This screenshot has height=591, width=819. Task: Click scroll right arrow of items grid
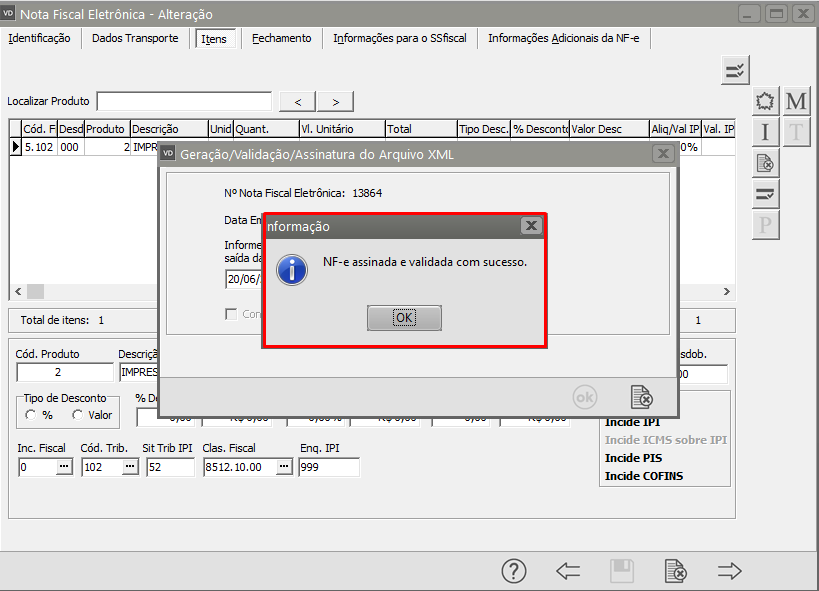click(x=727, y=292)
